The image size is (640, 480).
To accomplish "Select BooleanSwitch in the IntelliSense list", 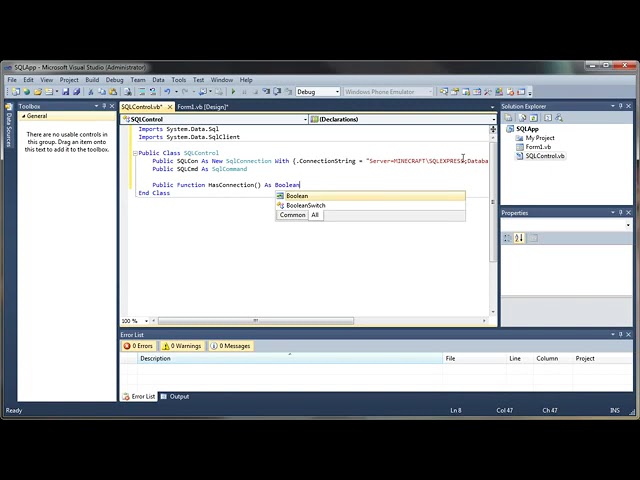I will 371,205.
